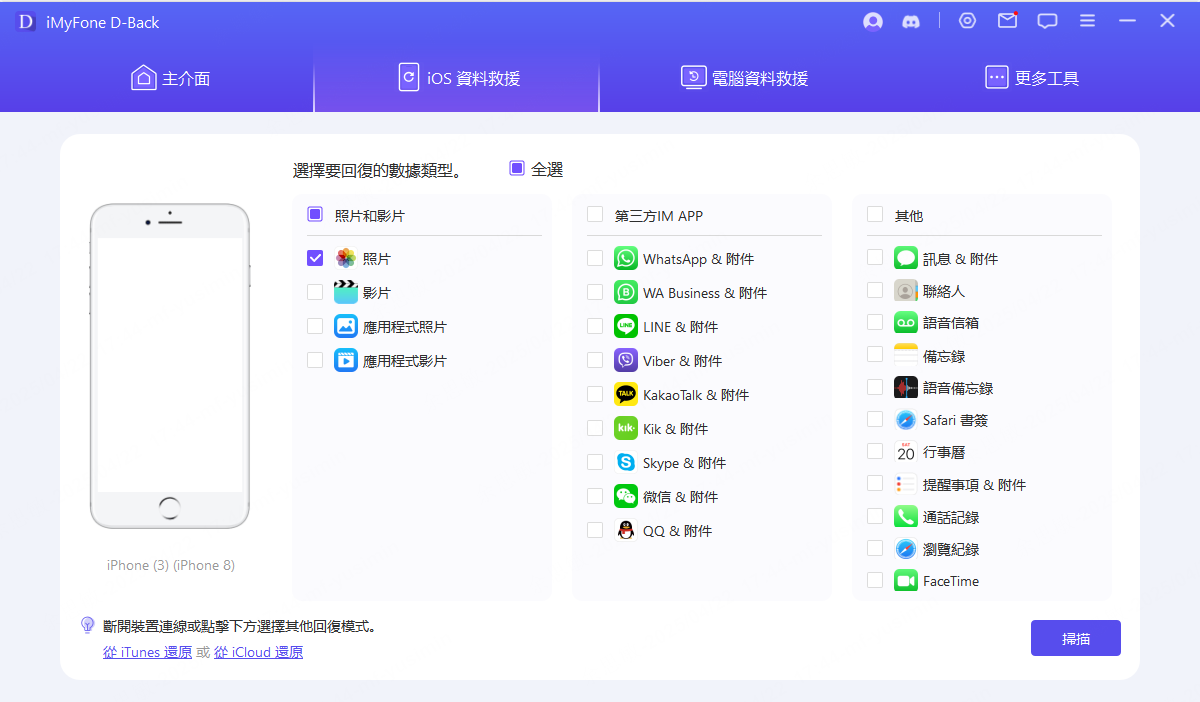The height and width of the screenshot is (702, 1200).
Task: Check the 應用程式照片 checkbox
Action: 315,326
